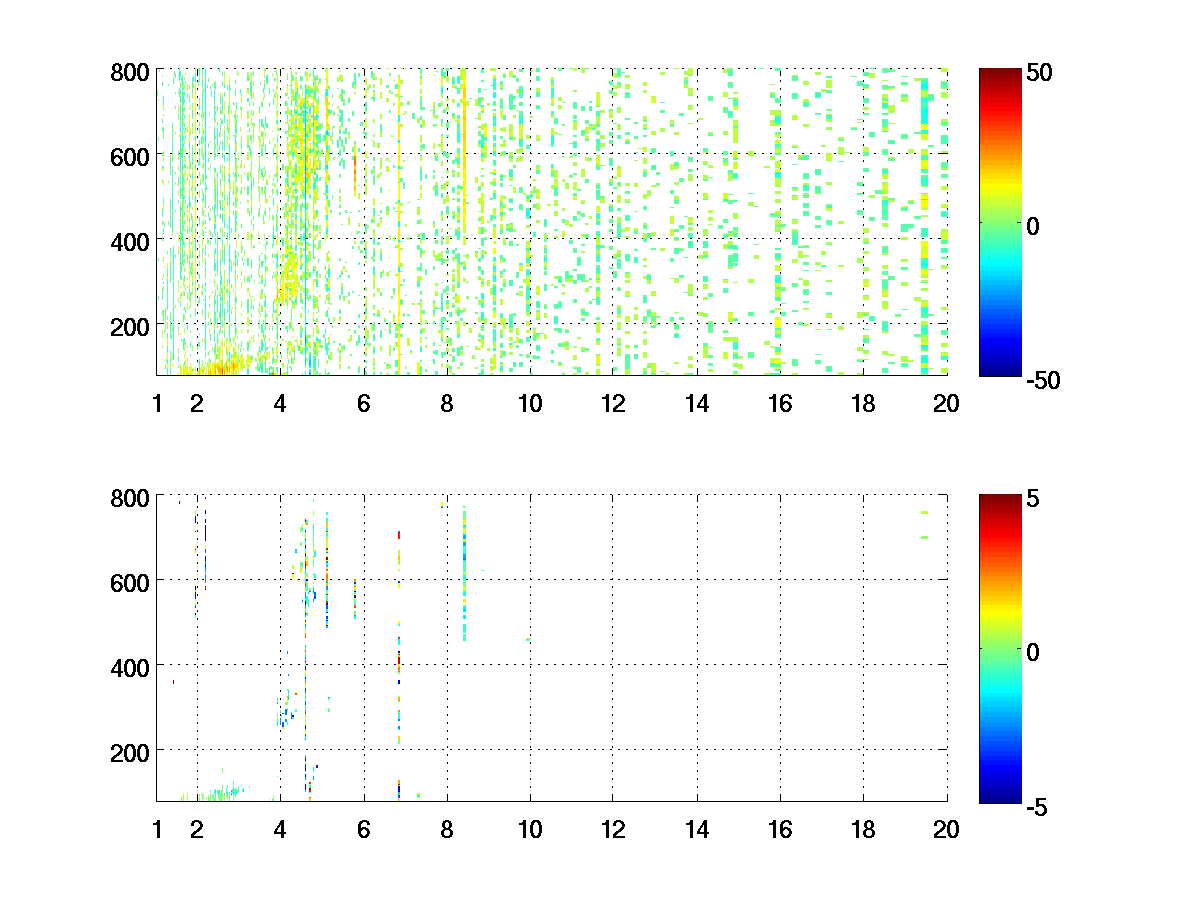
Task: Click the colorbar label 50
Action: [1041, 75]
